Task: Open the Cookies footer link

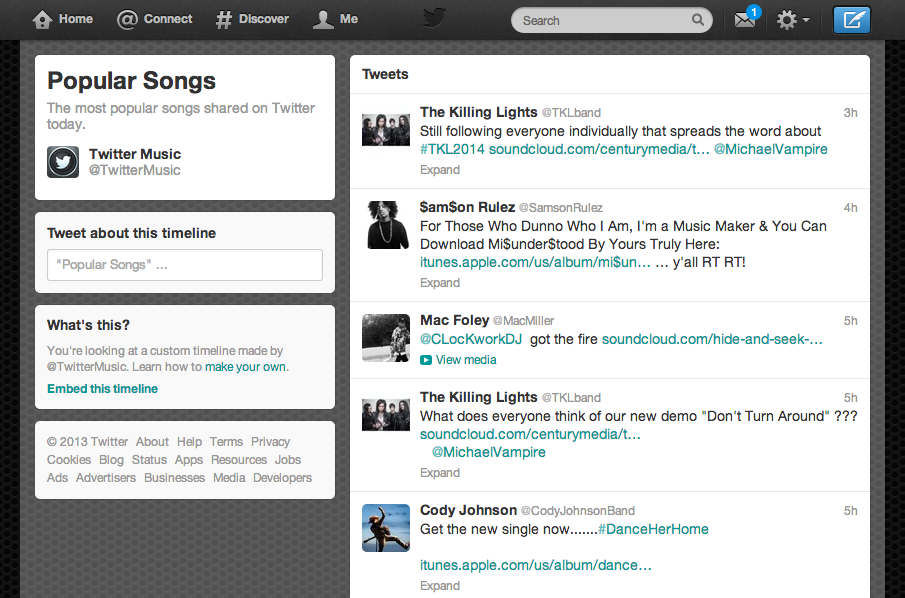Action: (69, 460)
